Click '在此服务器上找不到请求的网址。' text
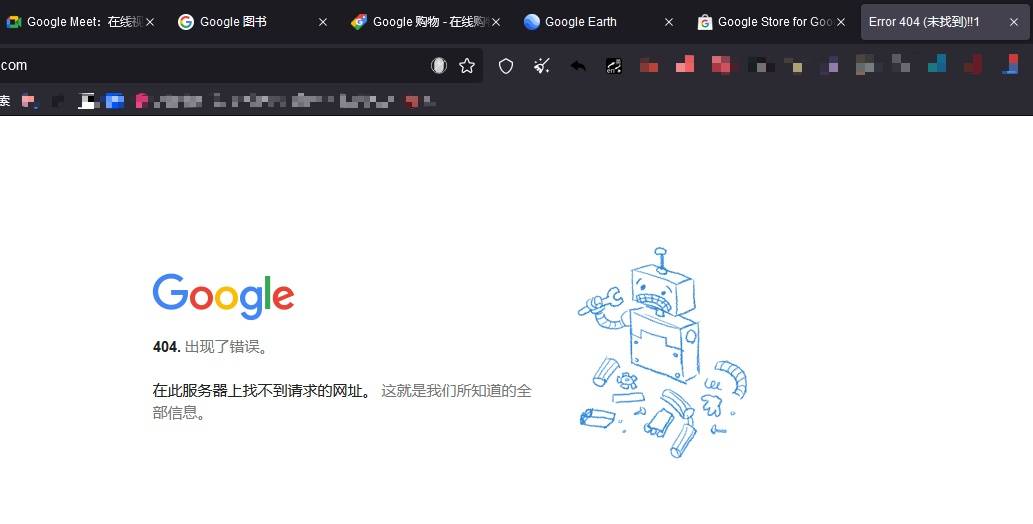This screenshot has height=524, width=1033. (262, 391)
